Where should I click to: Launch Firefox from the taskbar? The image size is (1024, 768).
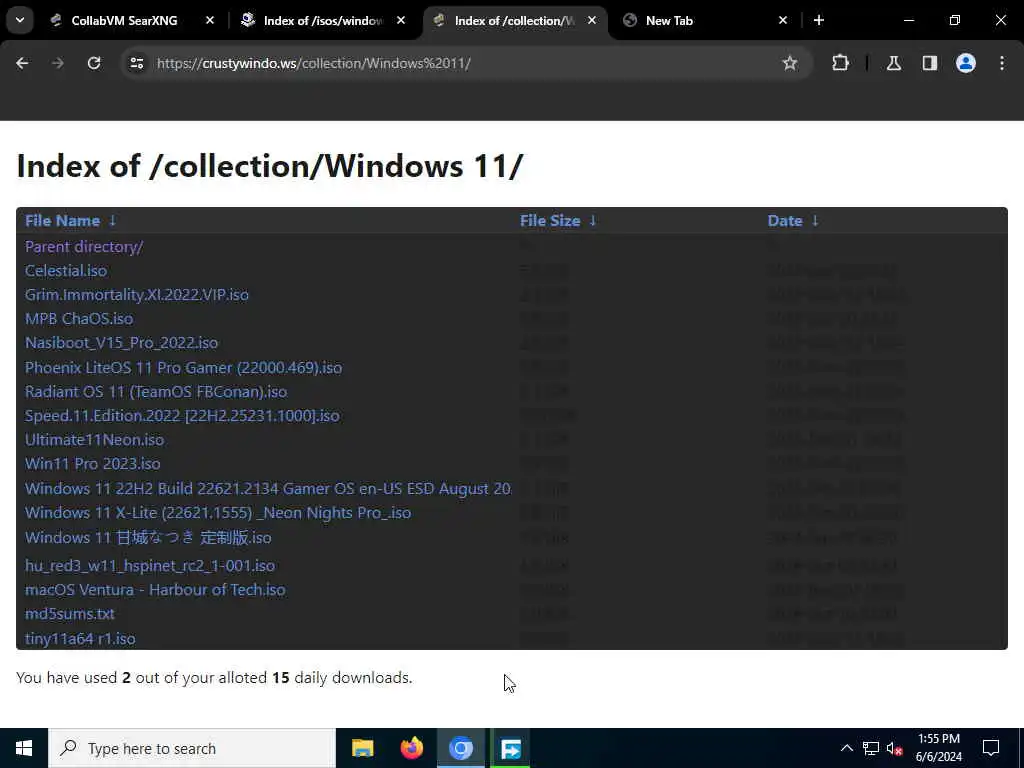tap(411, 748)
